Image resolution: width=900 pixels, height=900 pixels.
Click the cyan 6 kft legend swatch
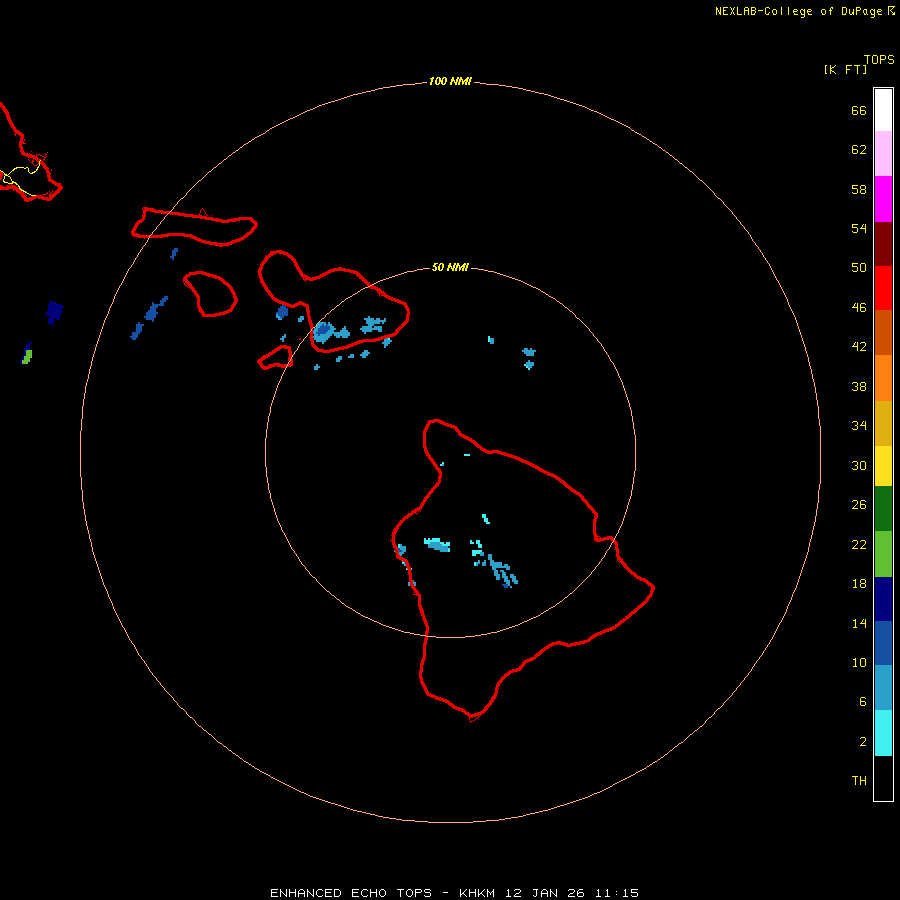point(883,733)
